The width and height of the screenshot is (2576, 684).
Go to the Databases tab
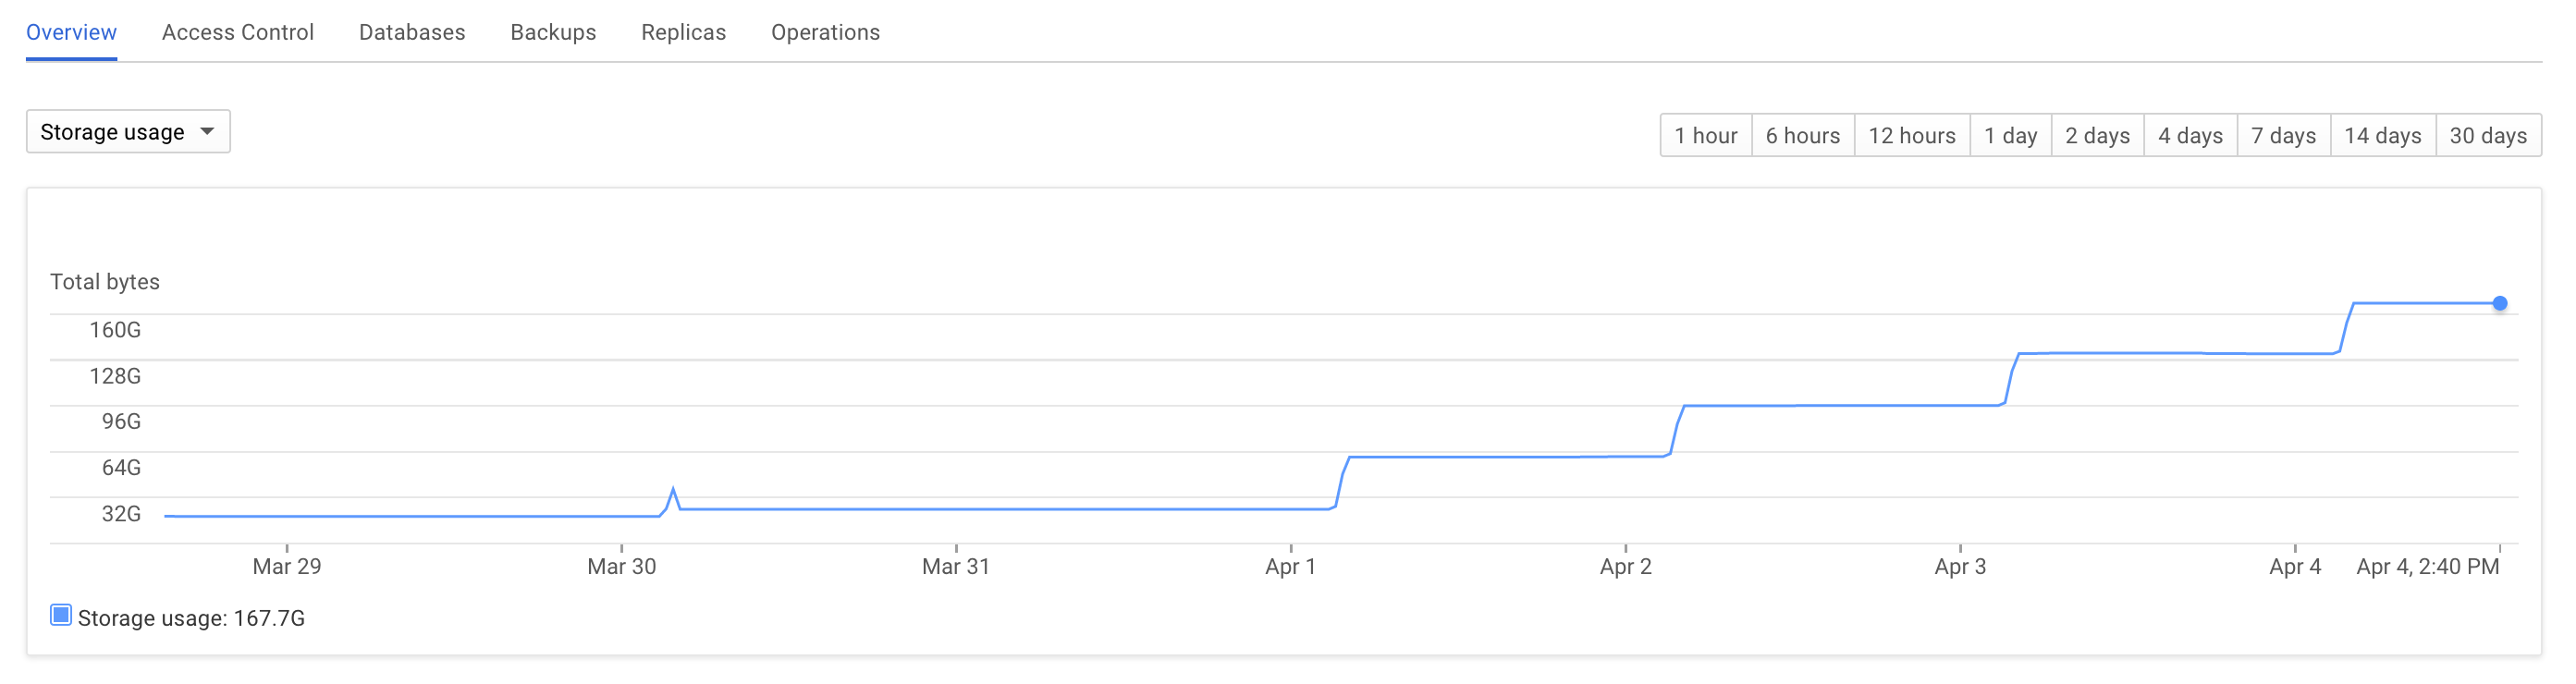coord(412,32)
